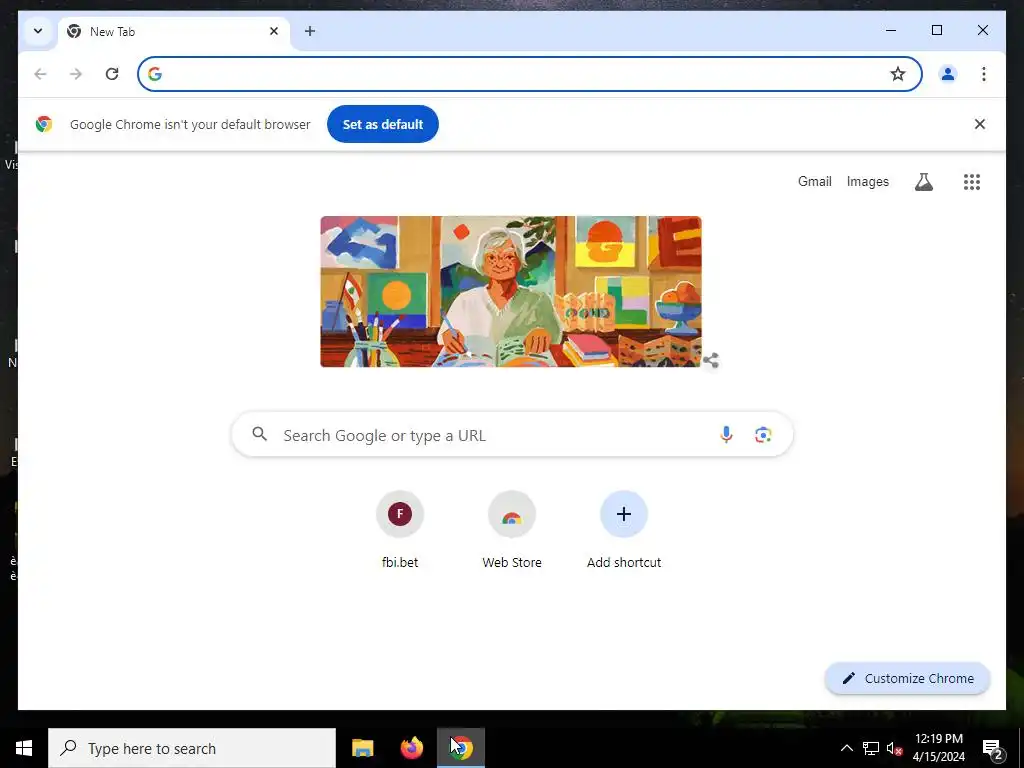This screenshot has width=1024, height=768.
Task: Show hidden system tray icons
Action: tap(846, 748)
